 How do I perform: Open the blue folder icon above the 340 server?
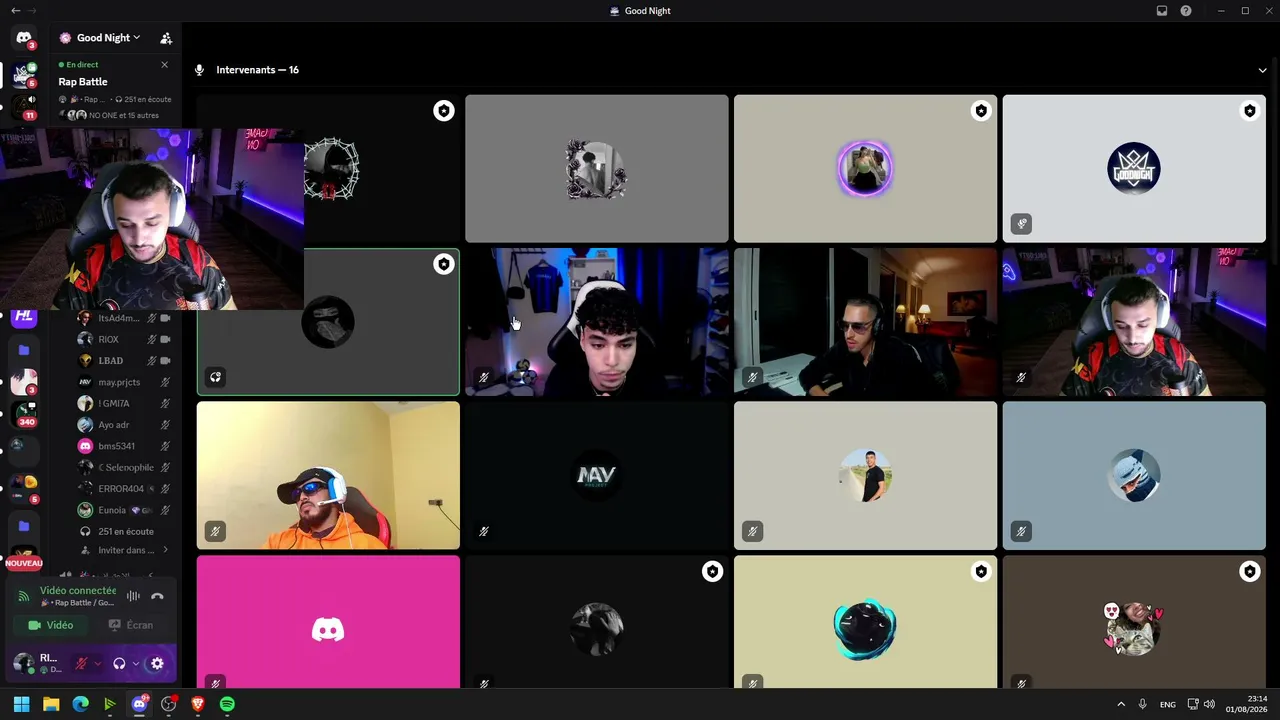pyautogui.click(x=24, y=351)
